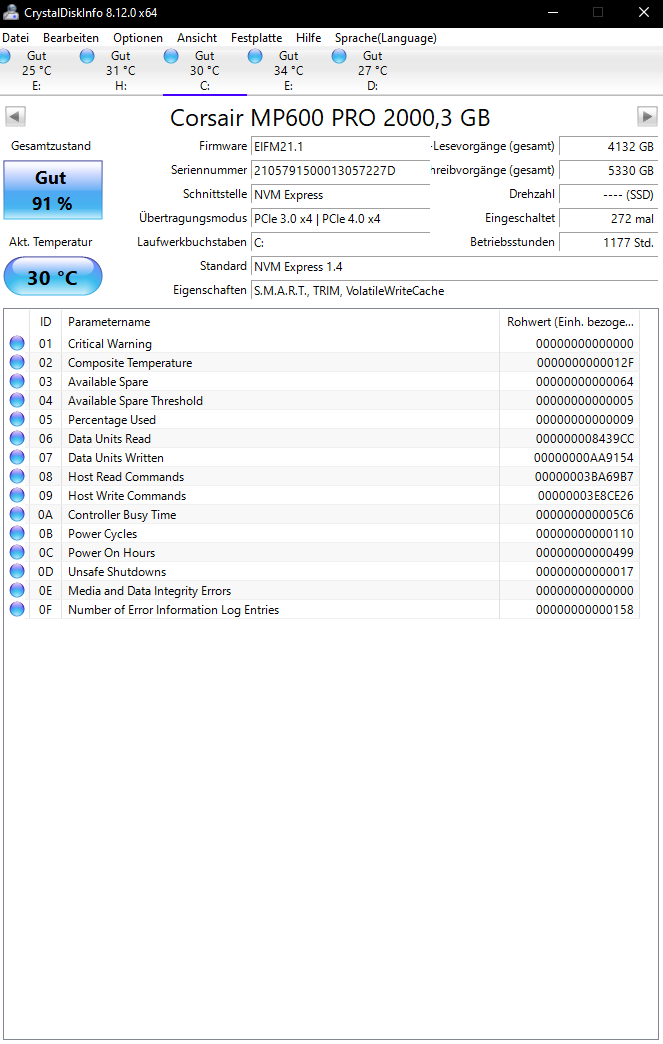Screen dimensions: 663x1044
Task: Open the Festplatte menu
Action: [x=256, y=38]
